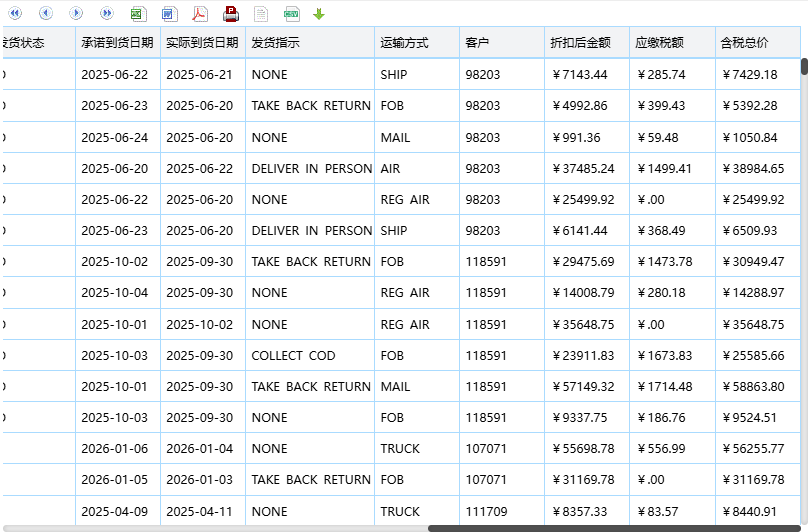
Task: Select the MAIL cell in the ¥991.36 row
Action: [x=417, y=138]
